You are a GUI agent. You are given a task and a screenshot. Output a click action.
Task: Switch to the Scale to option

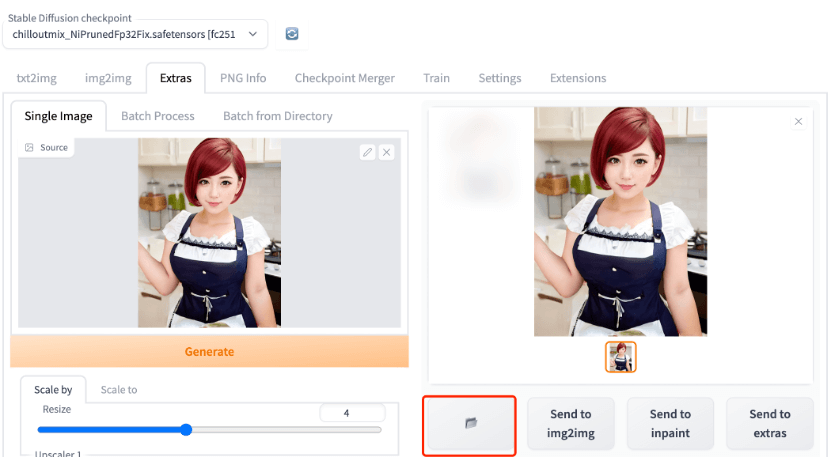(119, 390)
